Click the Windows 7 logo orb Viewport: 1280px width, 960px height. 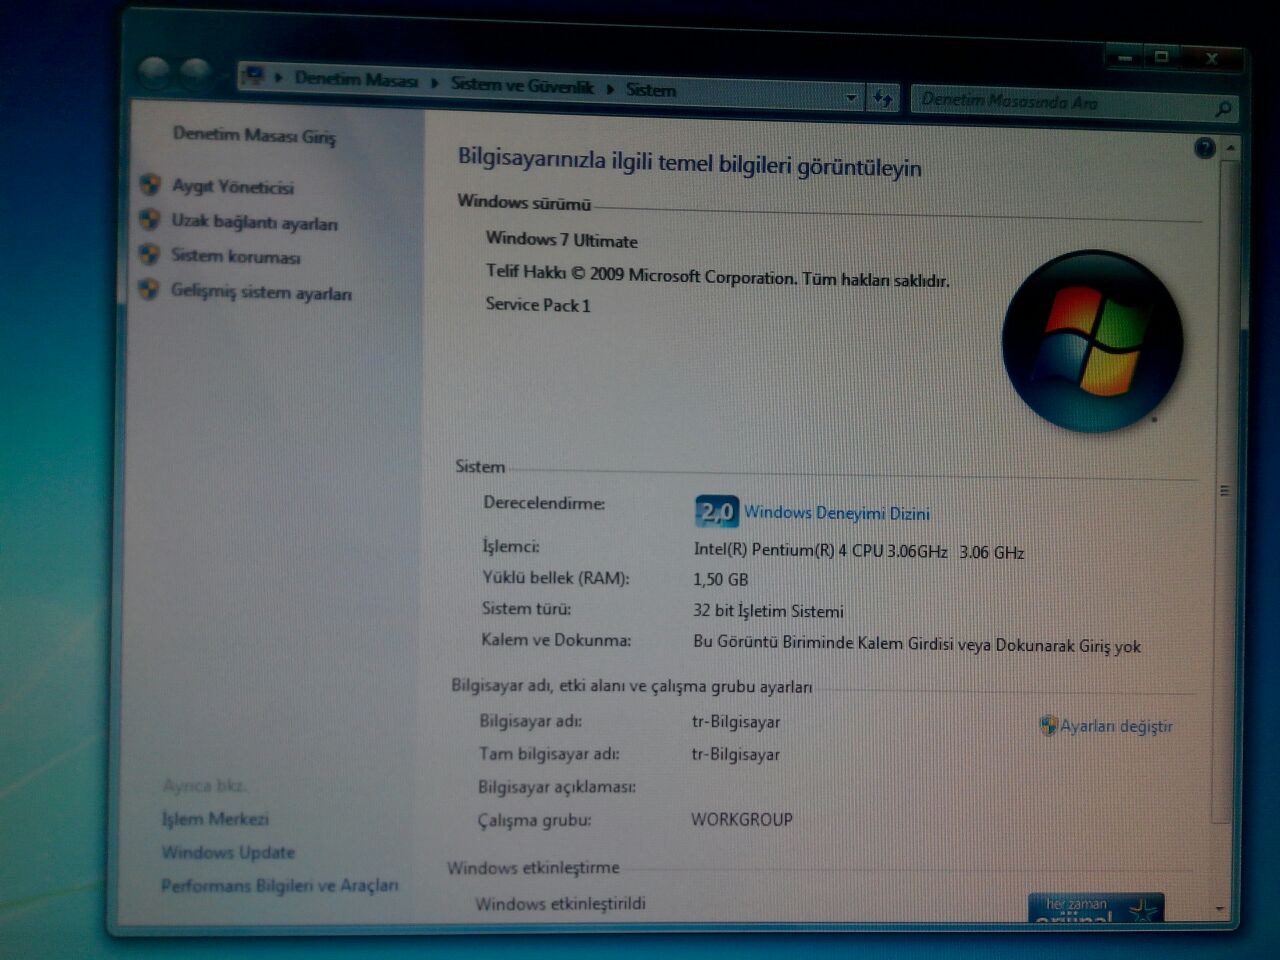(x=1092, y=341)
